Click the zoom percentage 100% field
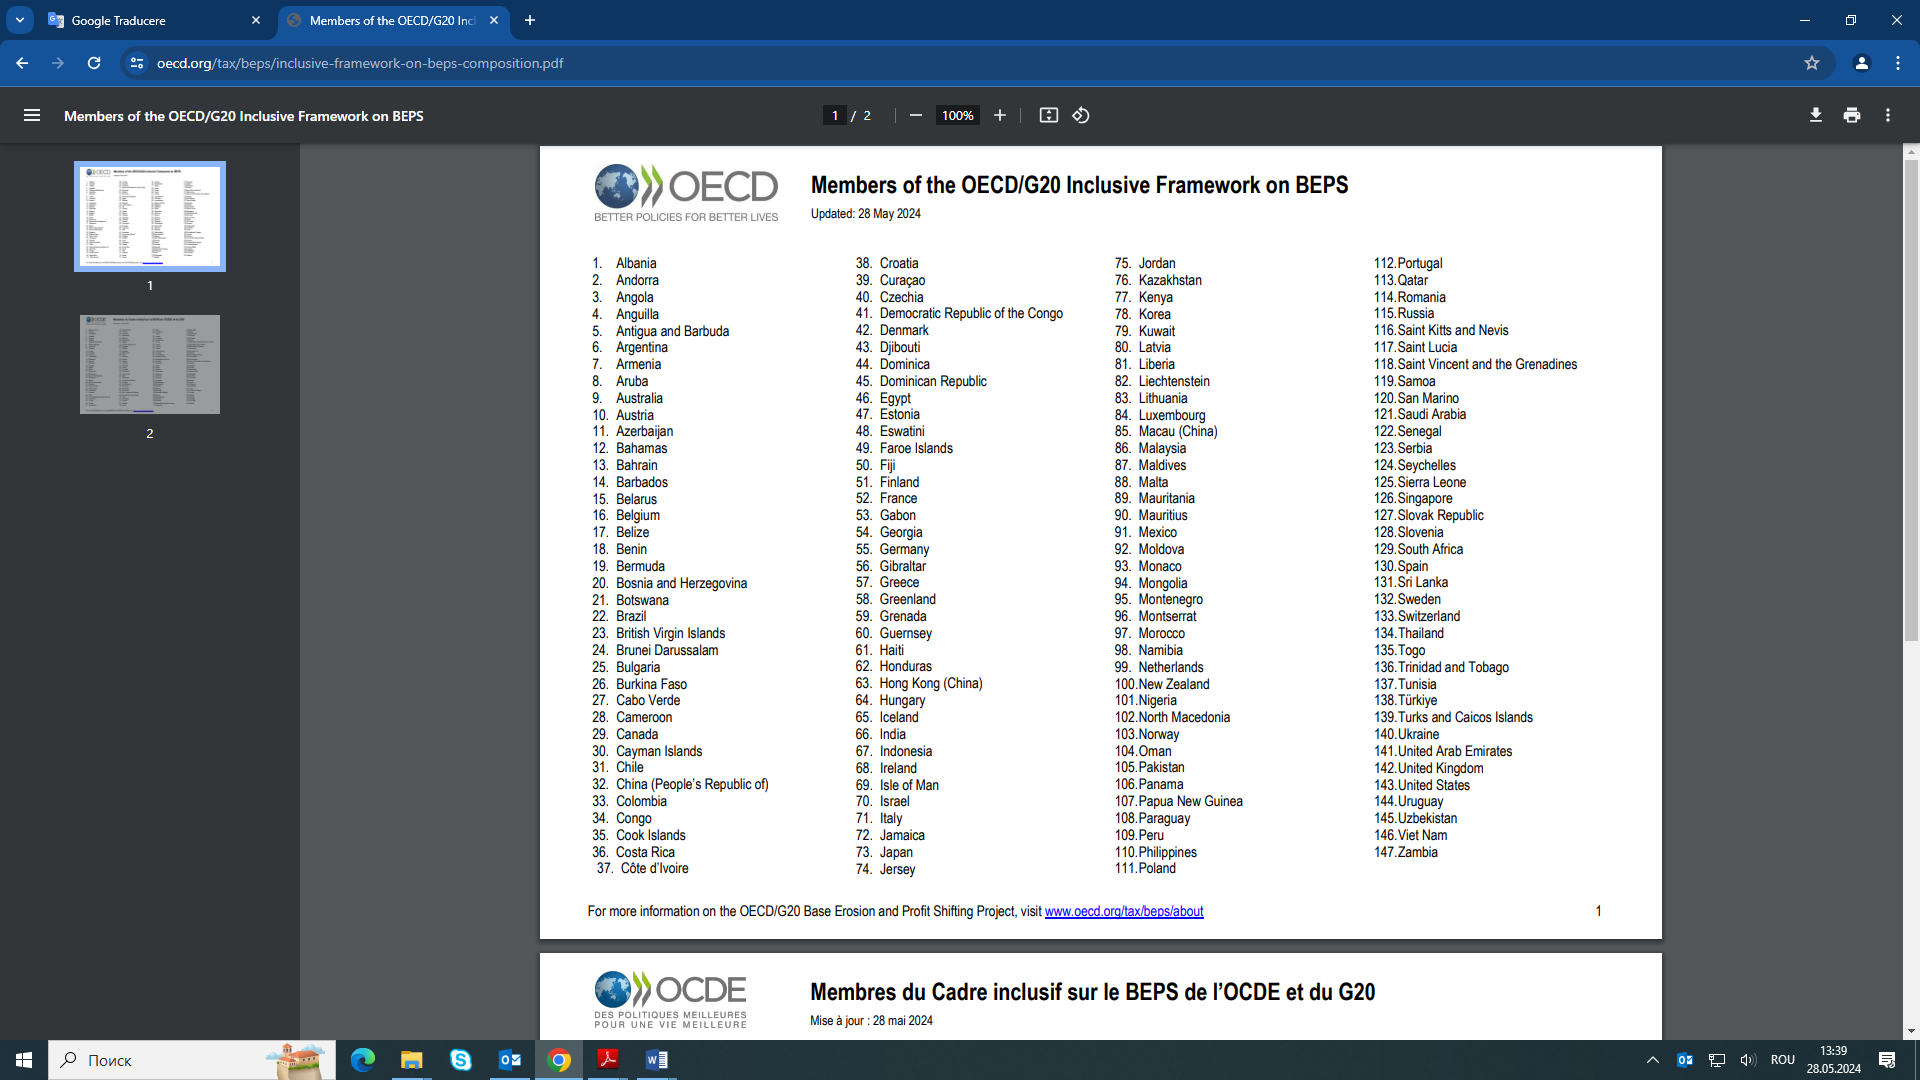This screenshot has width=1920, height=1080. pyautogui.click(x=957, y=115)
